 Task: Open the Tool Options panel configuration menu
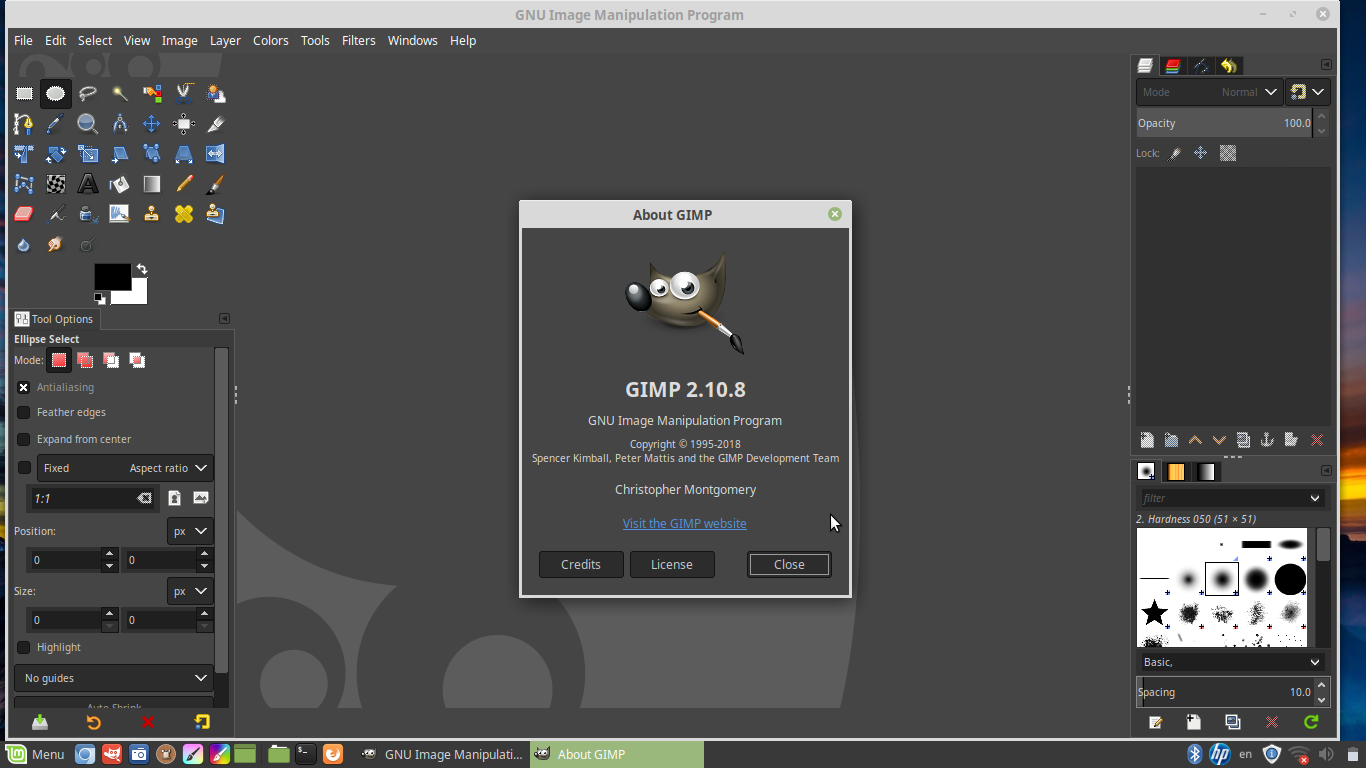click(x=224, y=319)
